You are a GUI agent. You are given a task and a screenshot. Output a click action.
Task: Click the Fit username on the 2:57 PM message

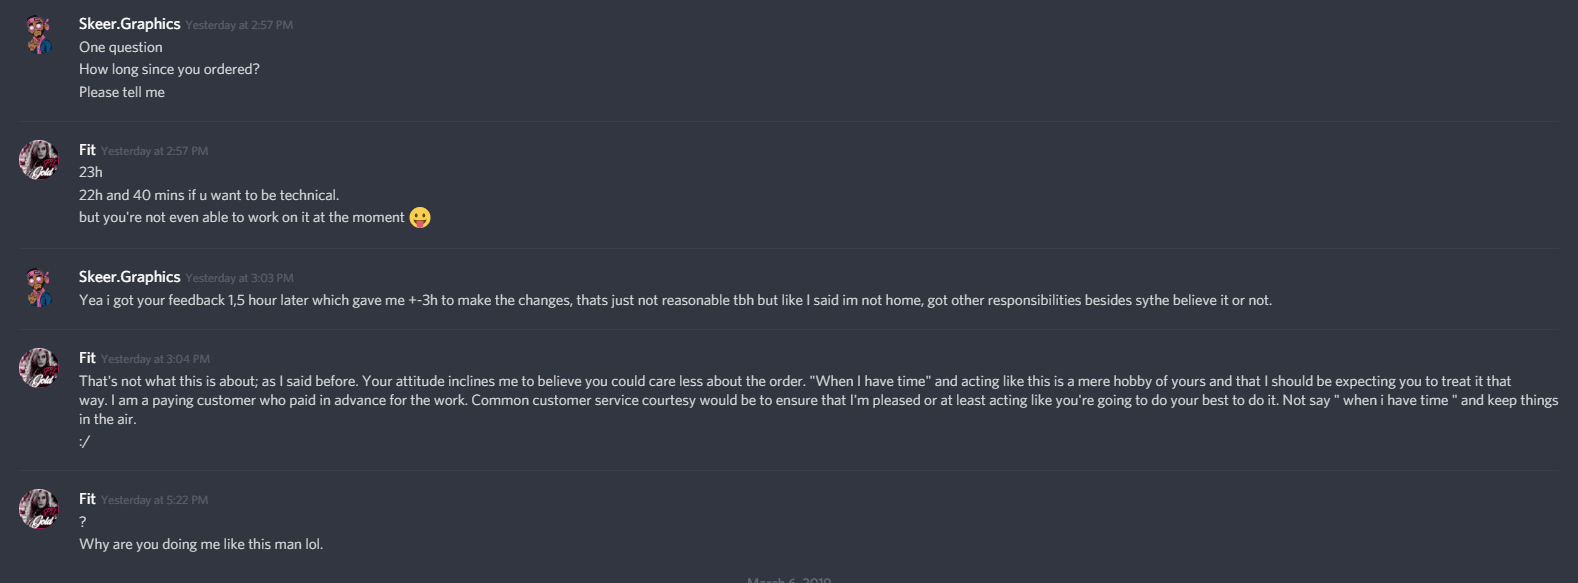coord(87,150)
